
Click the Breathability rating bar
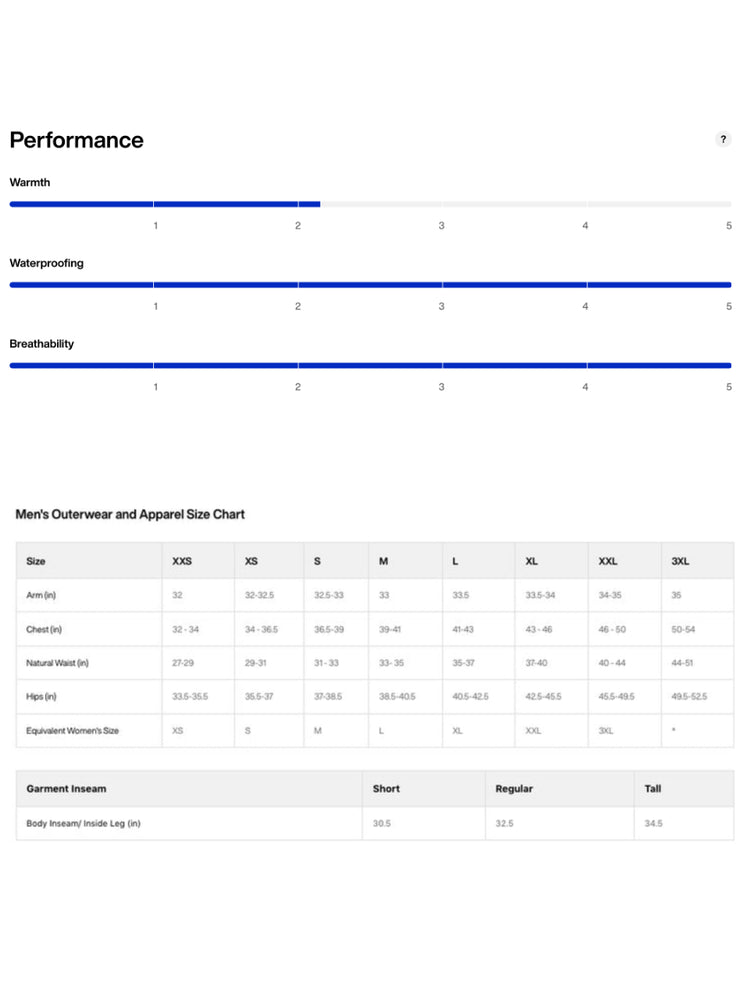pos(370,365)
